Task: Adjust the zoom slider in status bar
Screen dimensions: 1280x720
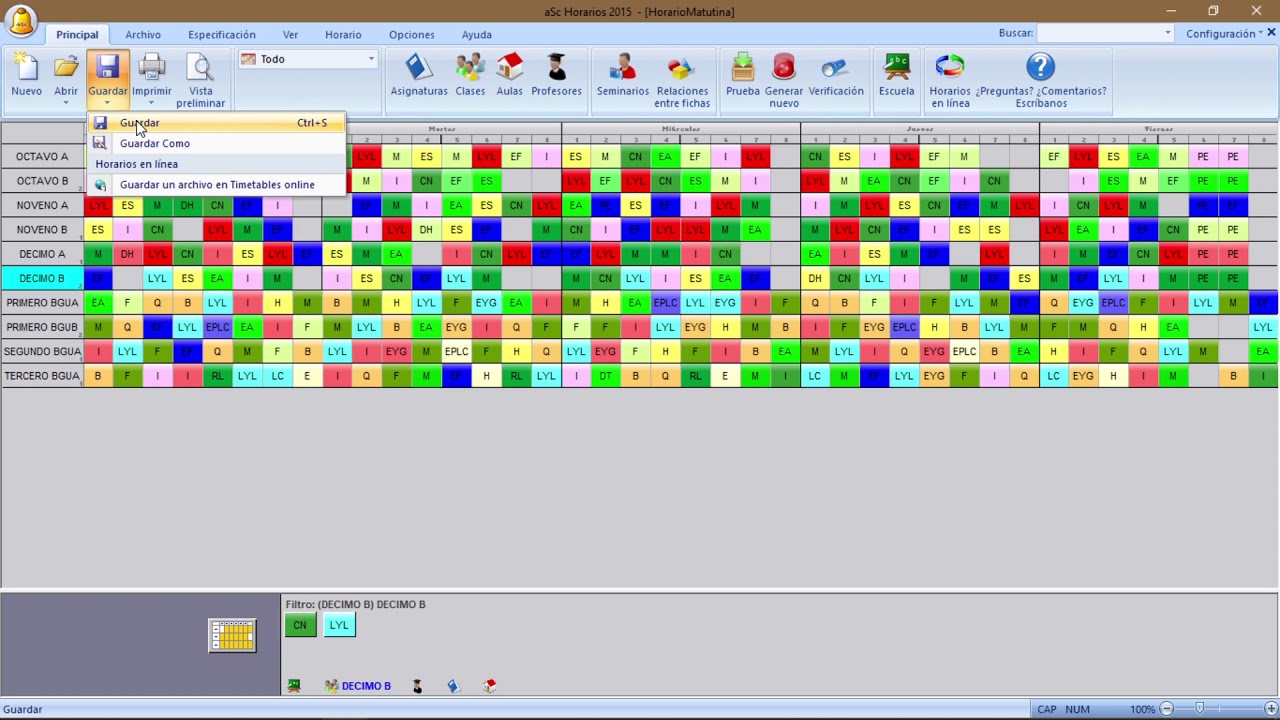Action: pos(1200,709)
